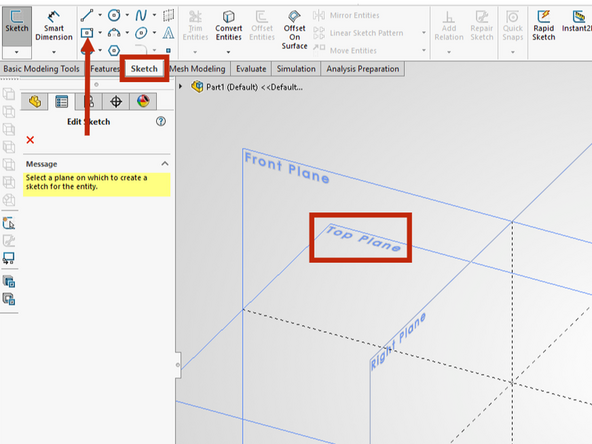Select the Spline sketch tool
Image resolution: width=592 pixels, height=444 pixels.
pyautogui.click(x=141, y=15)
